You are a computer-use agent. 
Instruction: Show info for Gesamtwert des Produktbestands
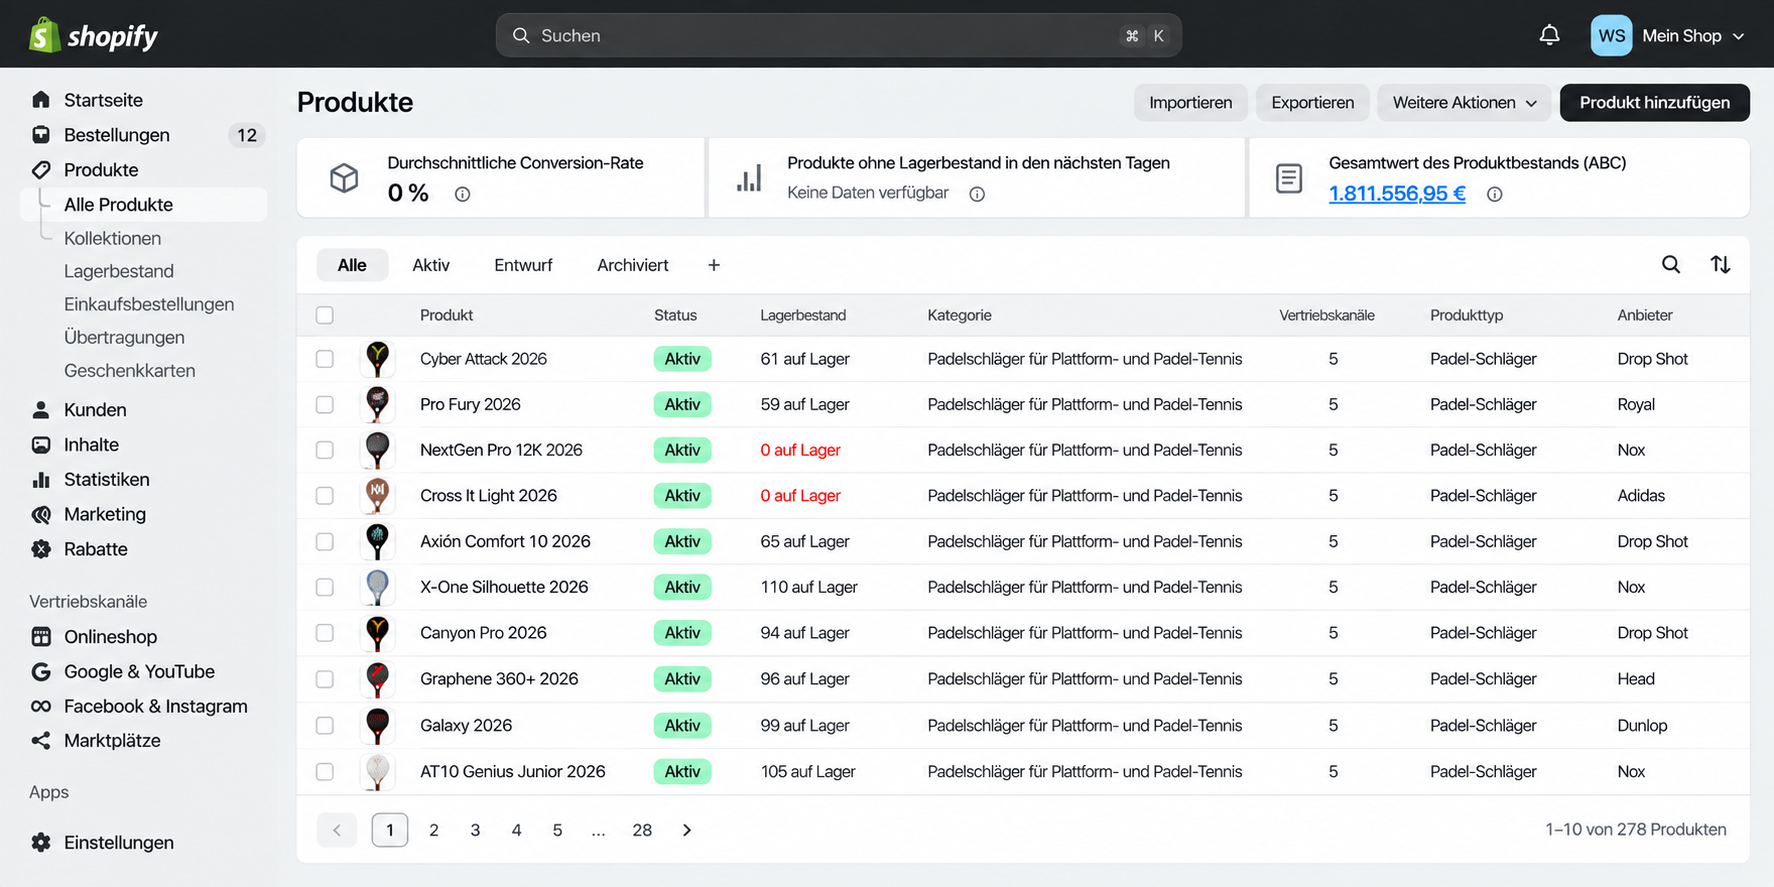pyautogui.click(x=1494, y=194)
